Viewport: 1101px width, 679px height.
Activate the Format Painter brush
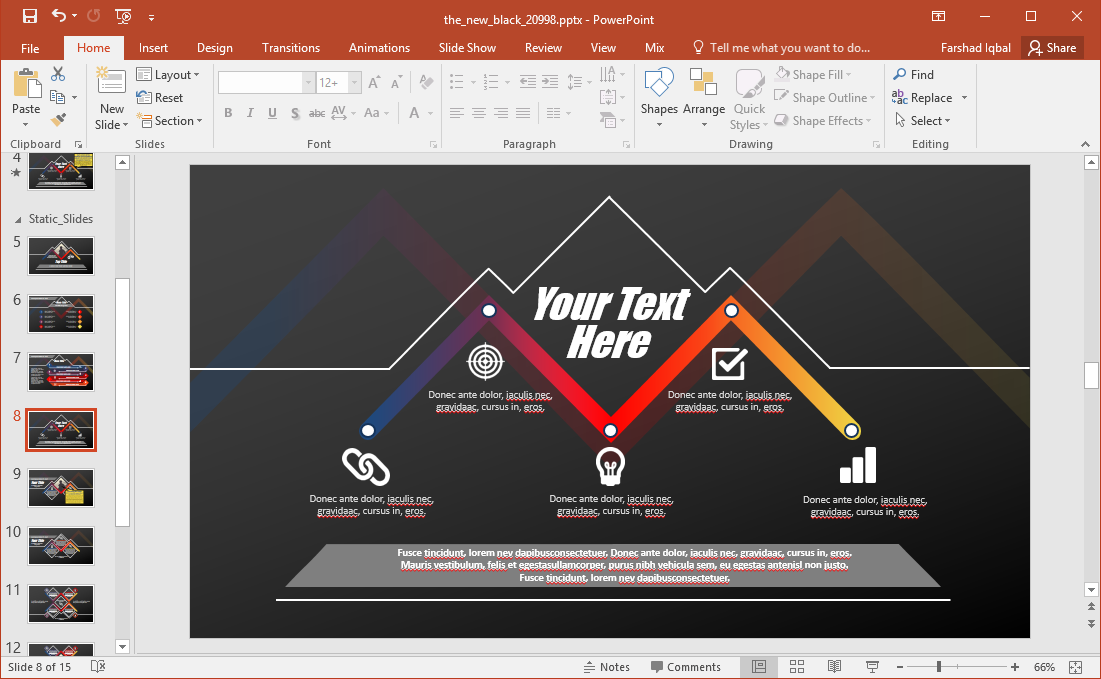[58, 120]
